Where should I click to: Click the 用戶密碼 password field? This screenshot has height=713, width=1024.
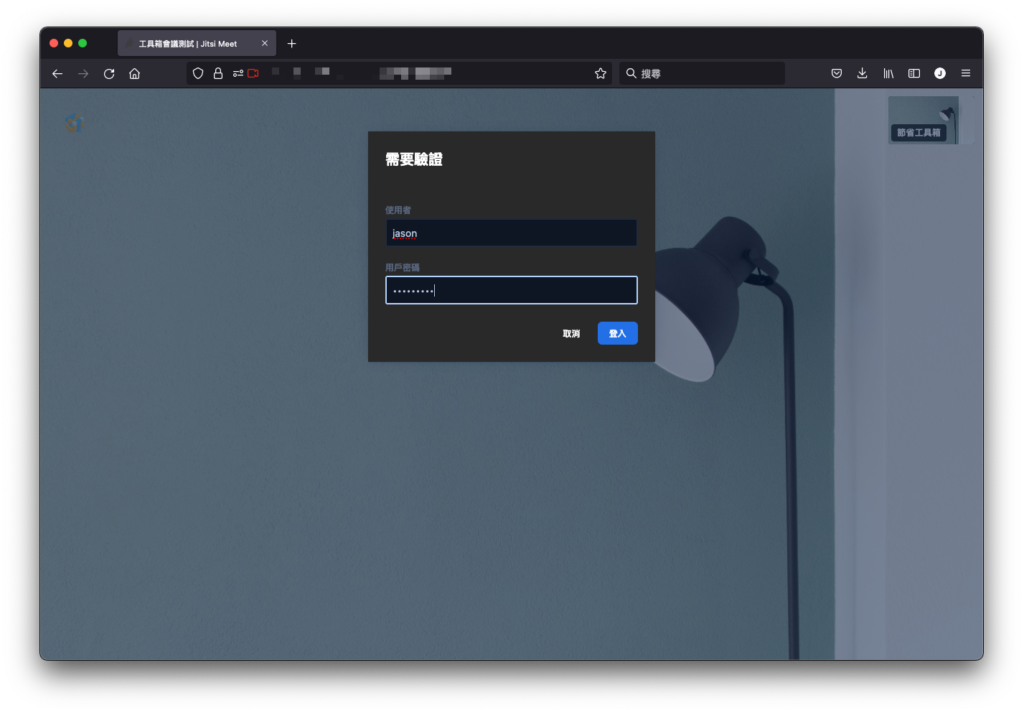(511, 290)
